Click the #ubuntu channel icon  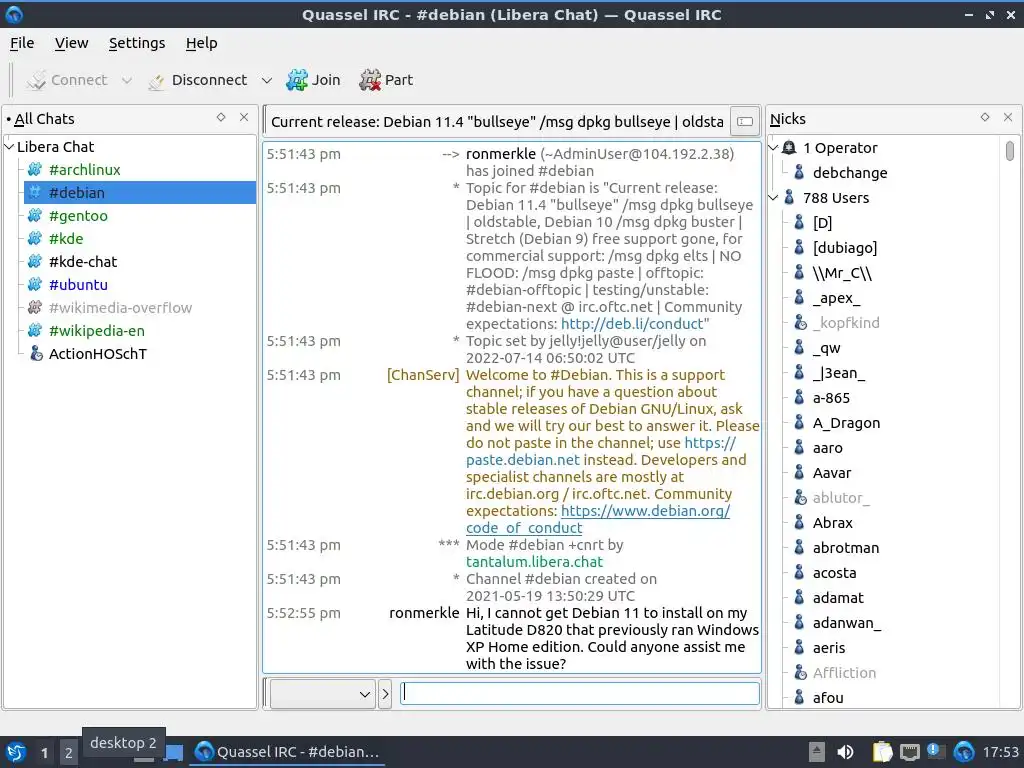point(35,285)
